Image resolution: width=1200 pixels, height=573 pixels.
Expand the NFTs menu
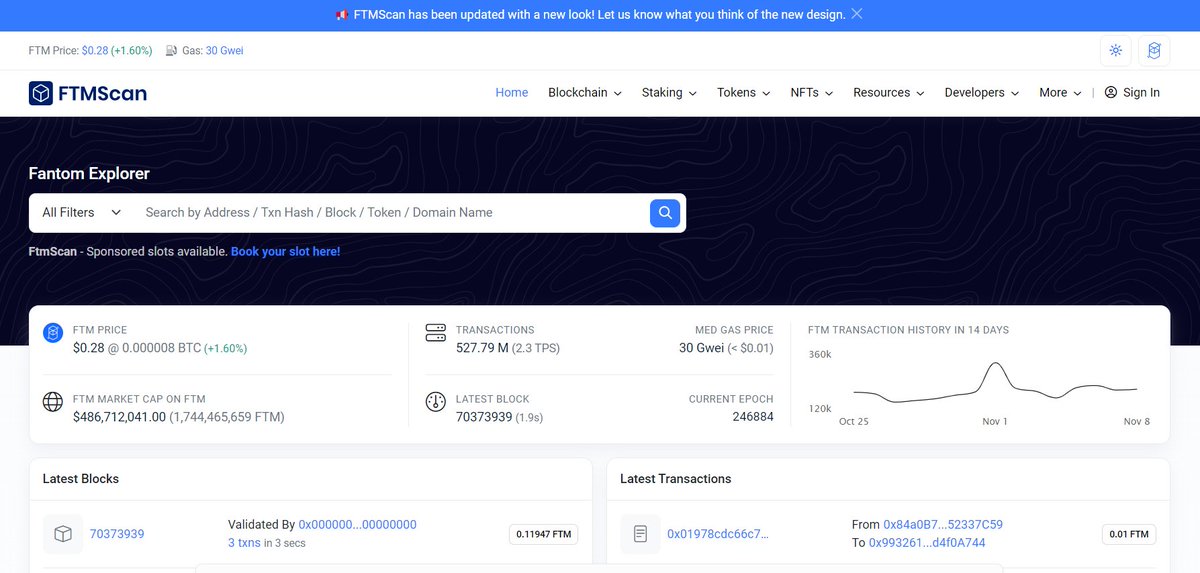point(812,92)
